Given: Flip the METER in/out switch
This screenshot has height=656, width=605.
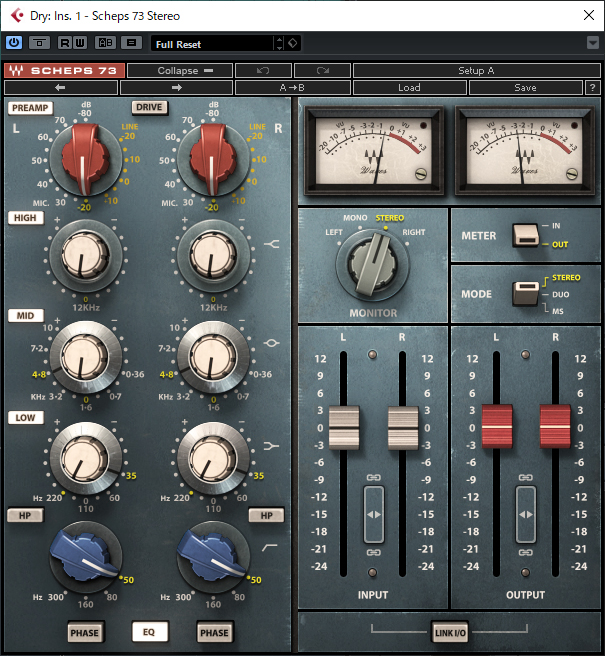Looking at the screenshot, I should click(526, 235).
